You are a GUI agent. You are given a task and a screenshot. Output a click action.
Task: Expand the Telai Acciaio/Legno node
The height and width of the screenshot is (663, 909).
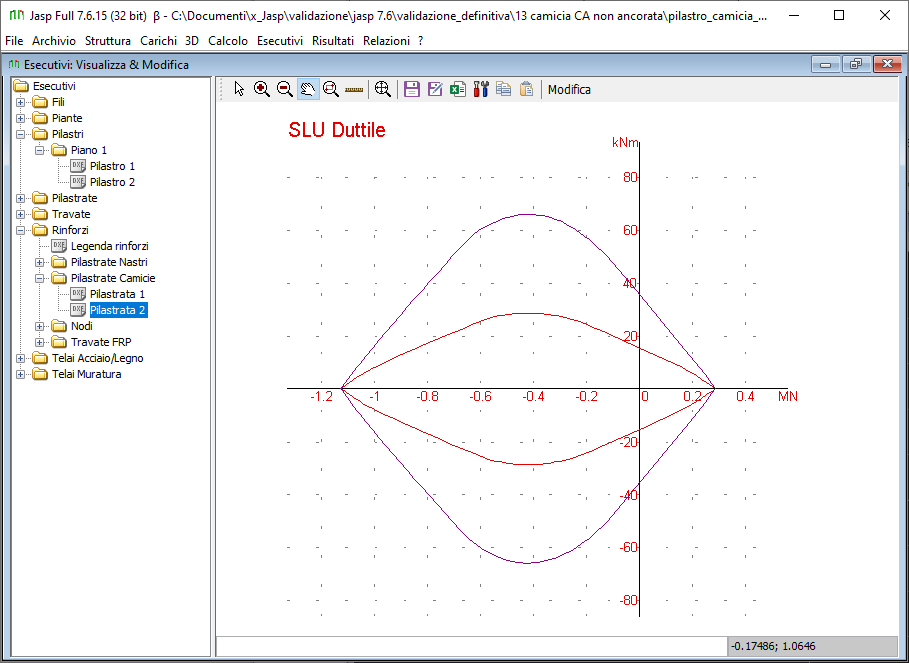click(x=21, y=358)
